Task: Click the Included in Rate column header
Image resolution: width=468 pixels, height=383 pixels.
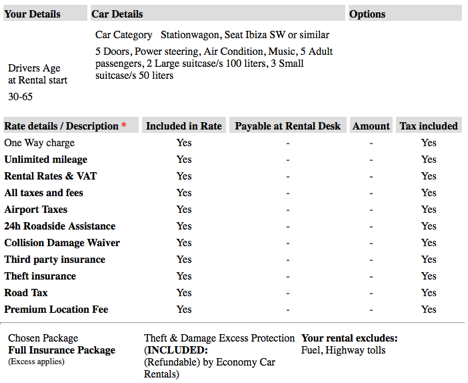Action: [x=184, y=126]
